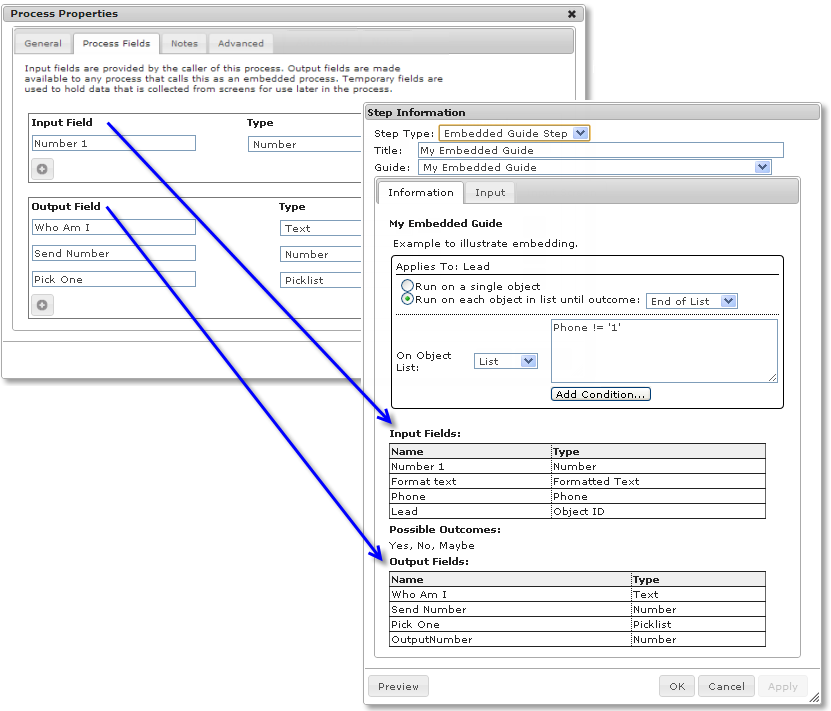This screenshot has height=711, width=831.
Task: Add a new output field with plus icon
Action: (42, 305)
